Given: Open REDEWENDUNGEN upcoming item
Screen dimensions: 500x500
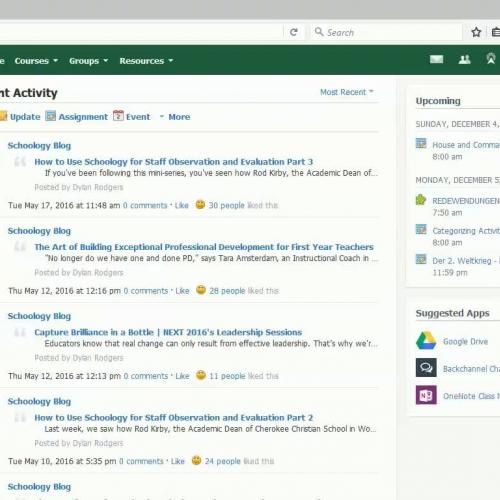Looking at the screenshot, I should pyautogui.click(x=466, y=201).
